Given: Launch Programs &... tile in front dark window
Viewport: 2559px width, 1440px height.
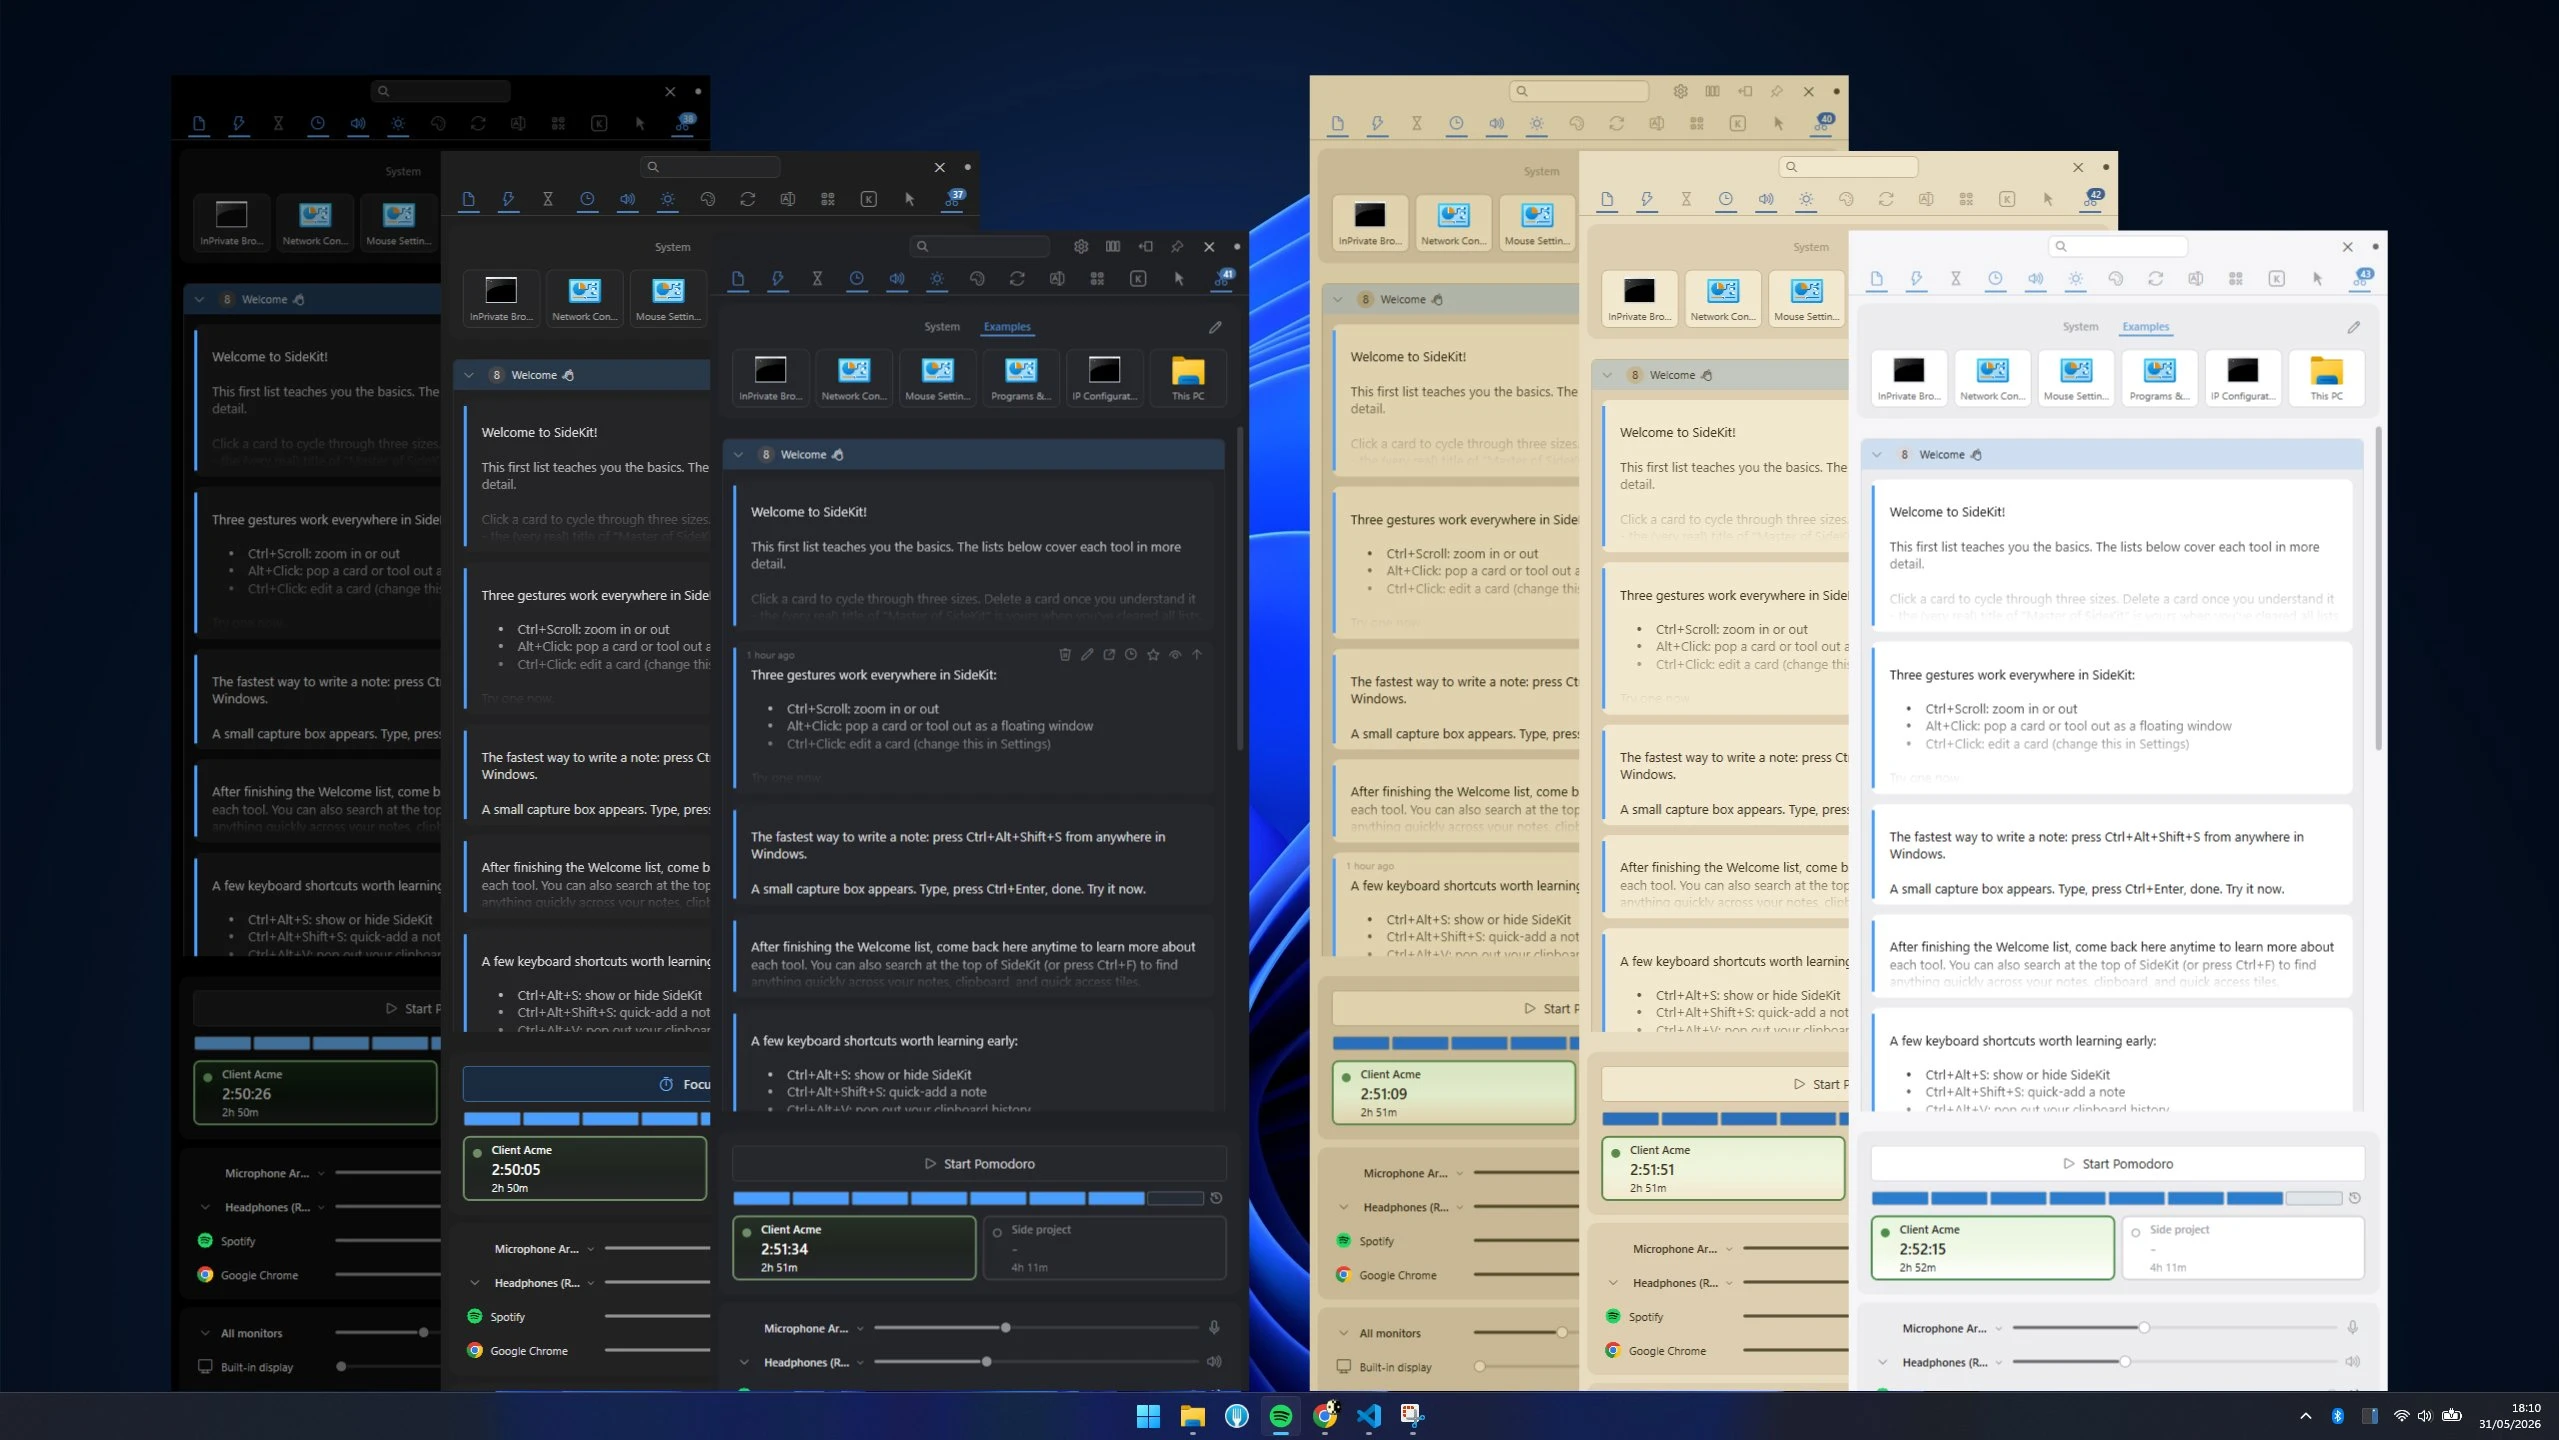Looking at the screenshot, I should (1021, 378).
